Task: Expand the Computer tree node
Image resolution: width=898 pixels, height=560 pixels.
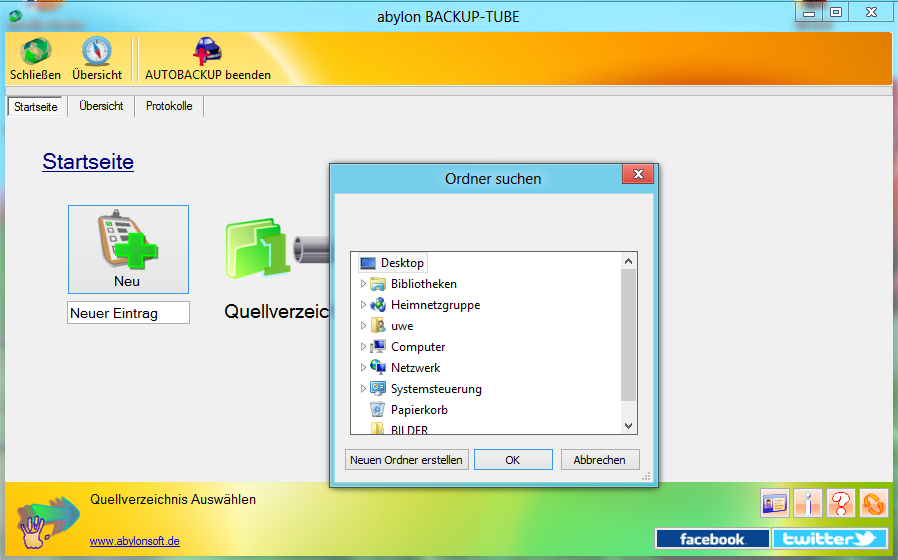Action: [363, 346]
